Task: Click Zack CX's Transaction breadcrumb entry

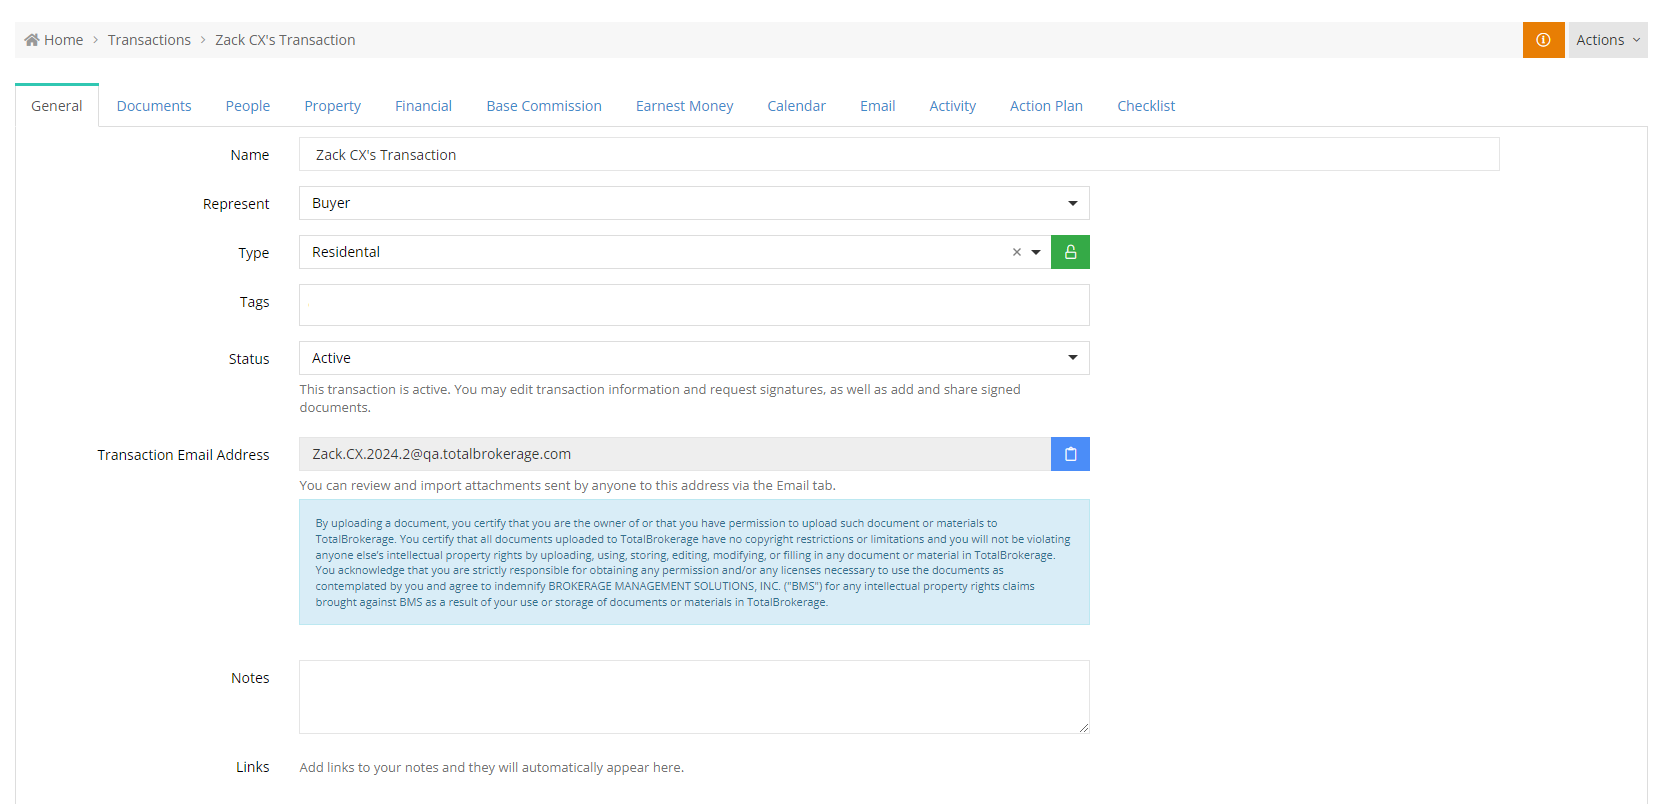Action: coord(285,40)
